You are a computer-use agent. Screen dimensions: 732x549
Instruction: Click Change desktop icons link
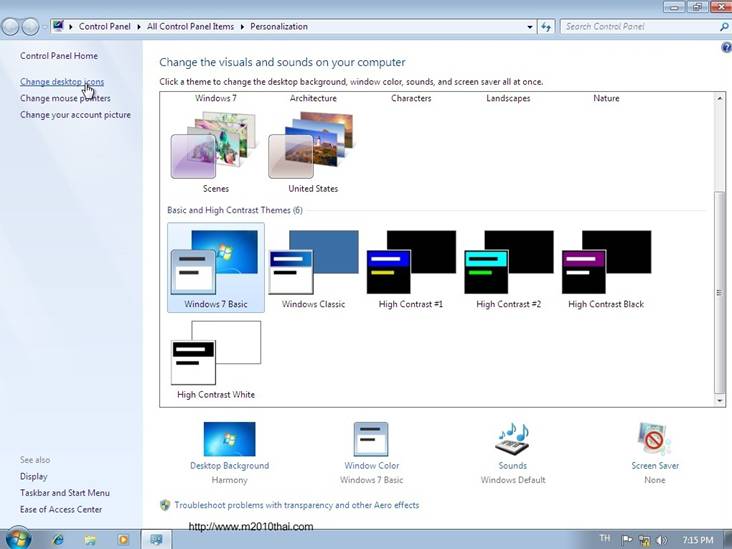click(62, 82)
